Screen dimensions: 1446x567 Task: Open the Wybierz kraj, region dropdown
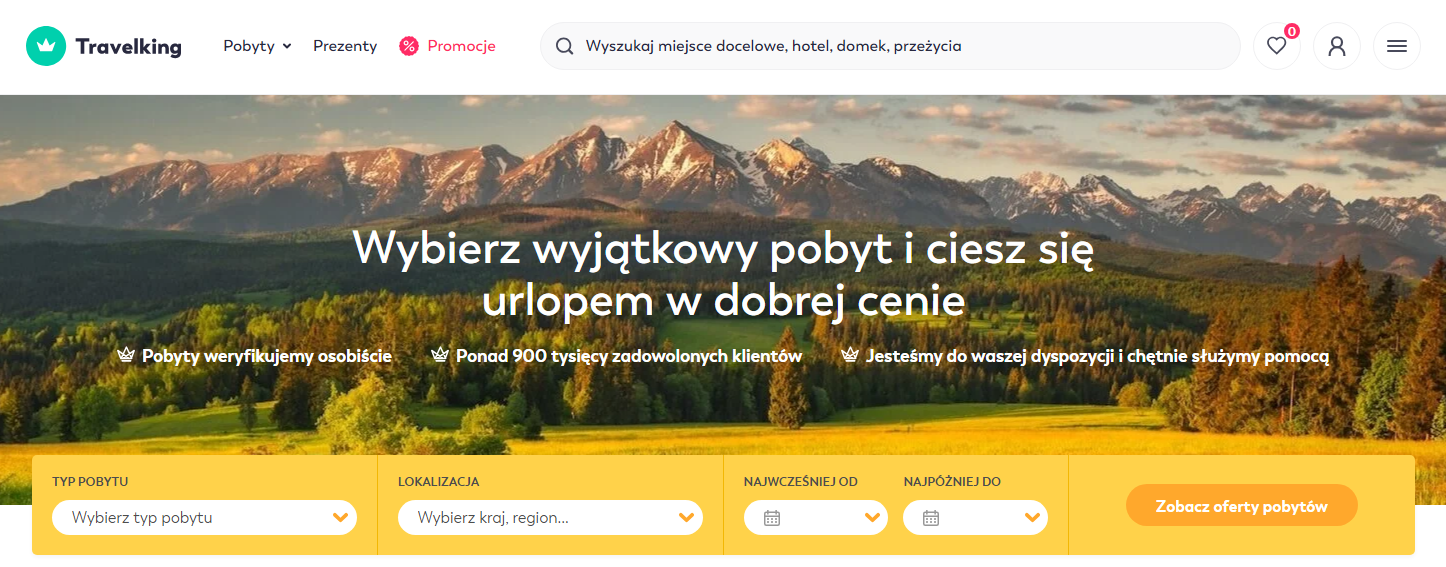pos(550,518)
